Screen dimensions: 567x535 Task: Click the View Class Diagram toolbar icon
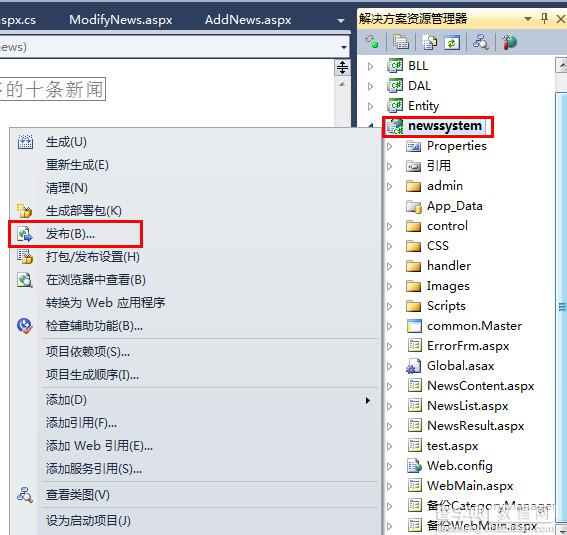pos(481,42)
